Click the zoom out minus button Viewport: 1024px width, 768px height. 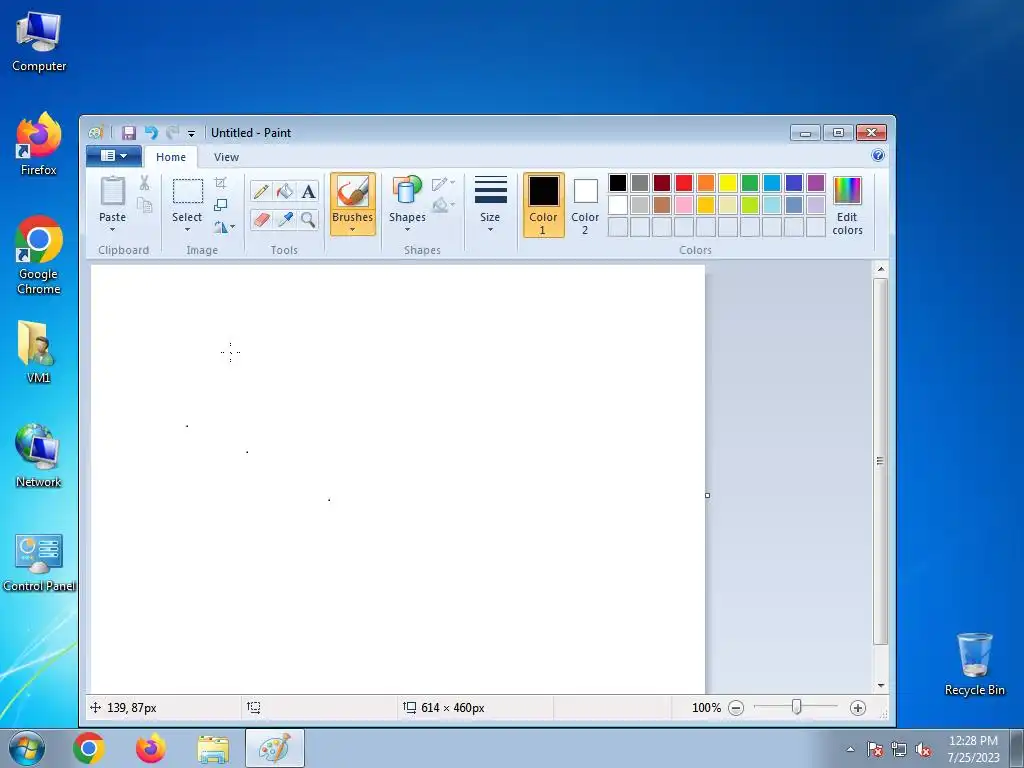pos(736,708)
